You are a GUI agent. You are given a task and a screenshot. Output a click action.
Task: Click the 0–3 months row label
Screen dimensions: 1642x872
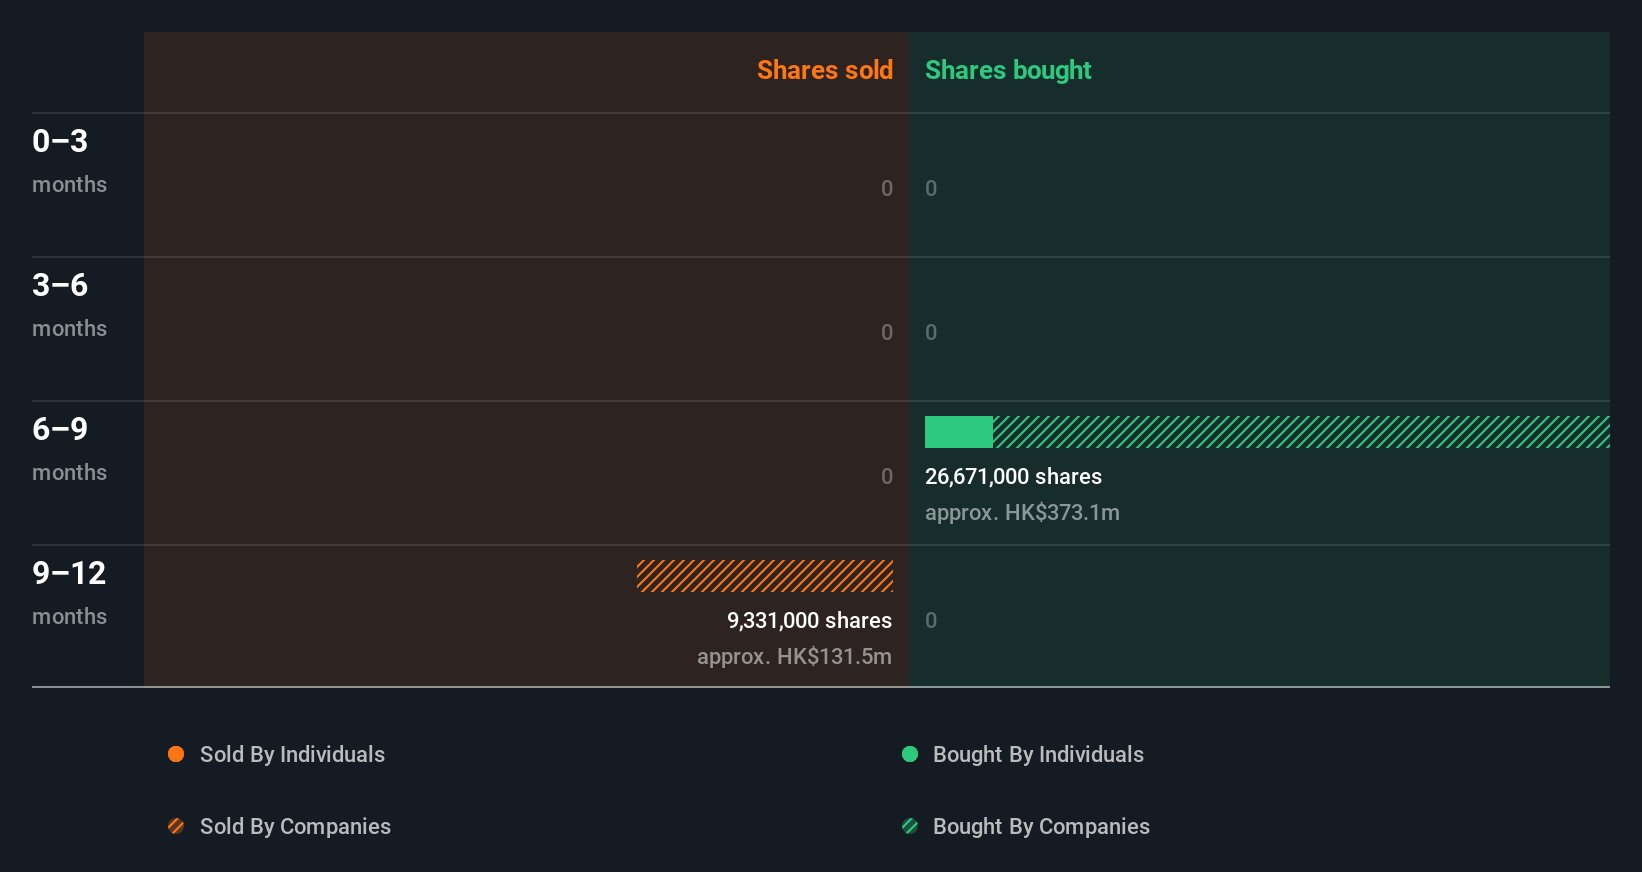pyautogui.click(x=69, y=160)
